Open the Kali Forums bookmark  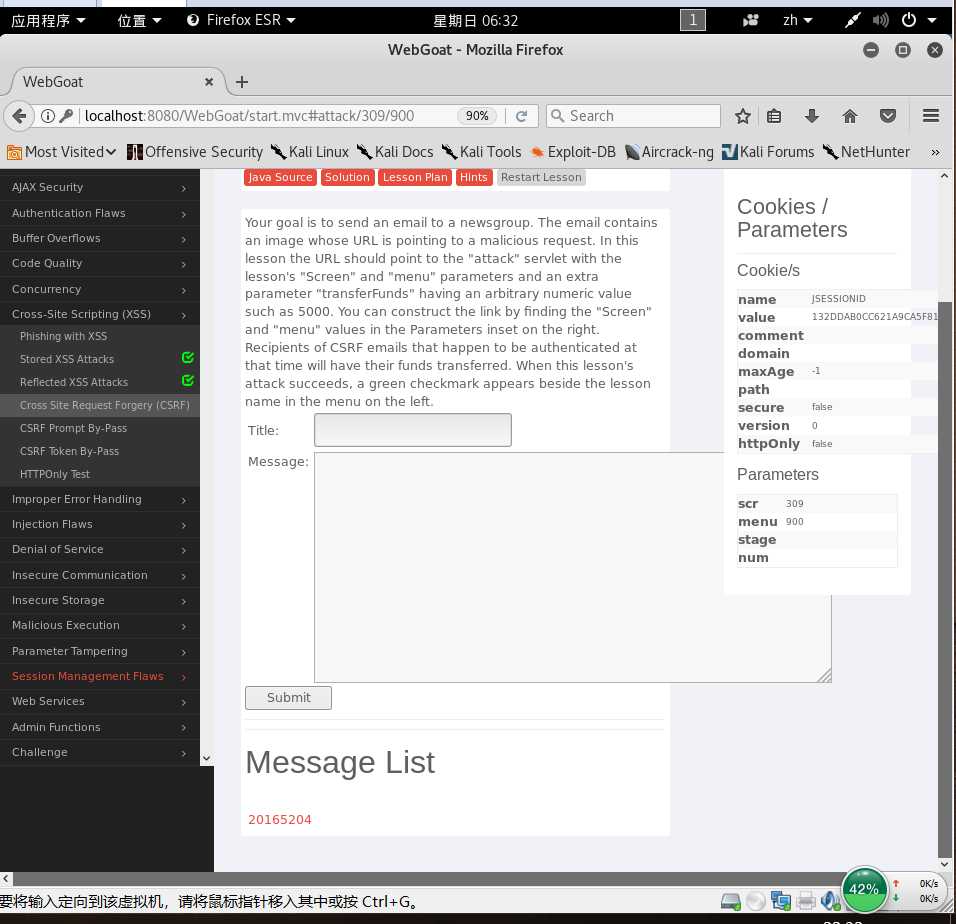click(768, 152)
